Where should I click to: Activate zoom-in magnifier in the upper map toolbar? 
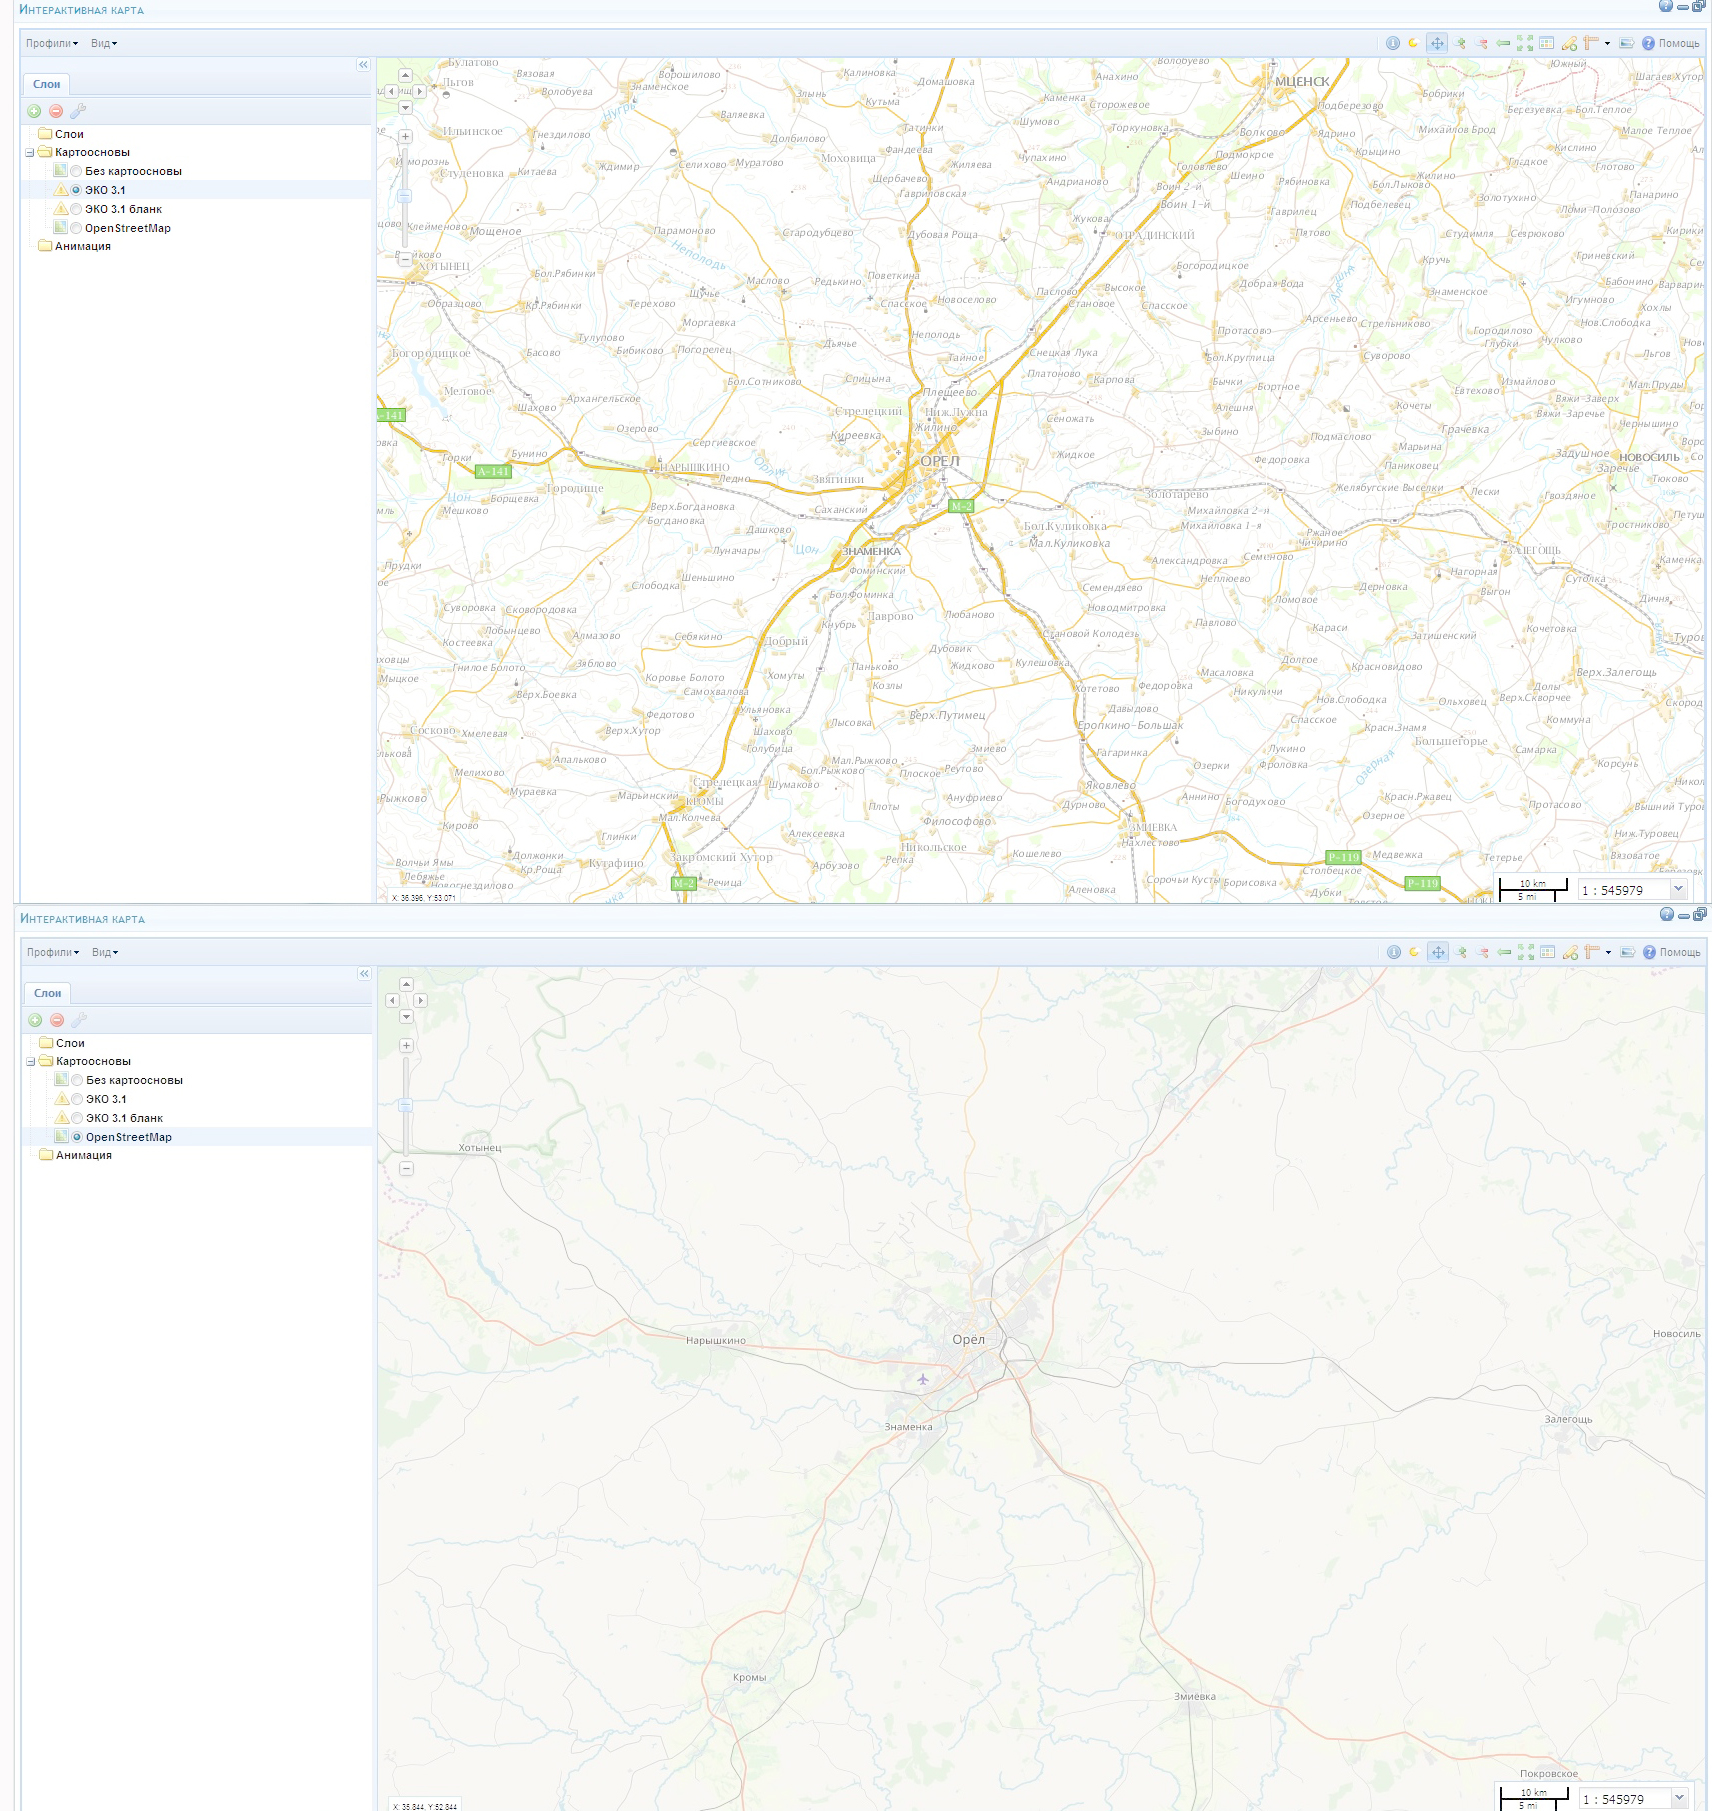(x=1460, y=43)
